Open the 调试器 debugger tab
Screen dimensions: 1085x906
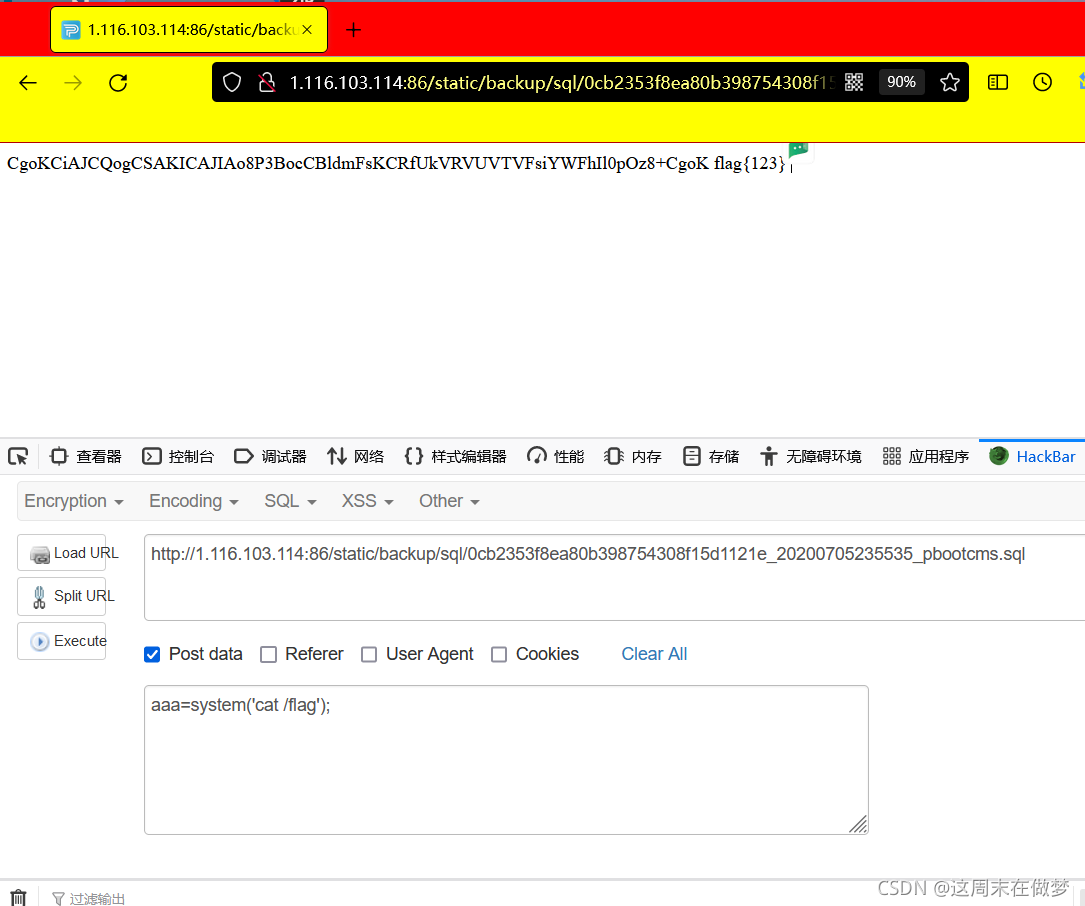270,456
